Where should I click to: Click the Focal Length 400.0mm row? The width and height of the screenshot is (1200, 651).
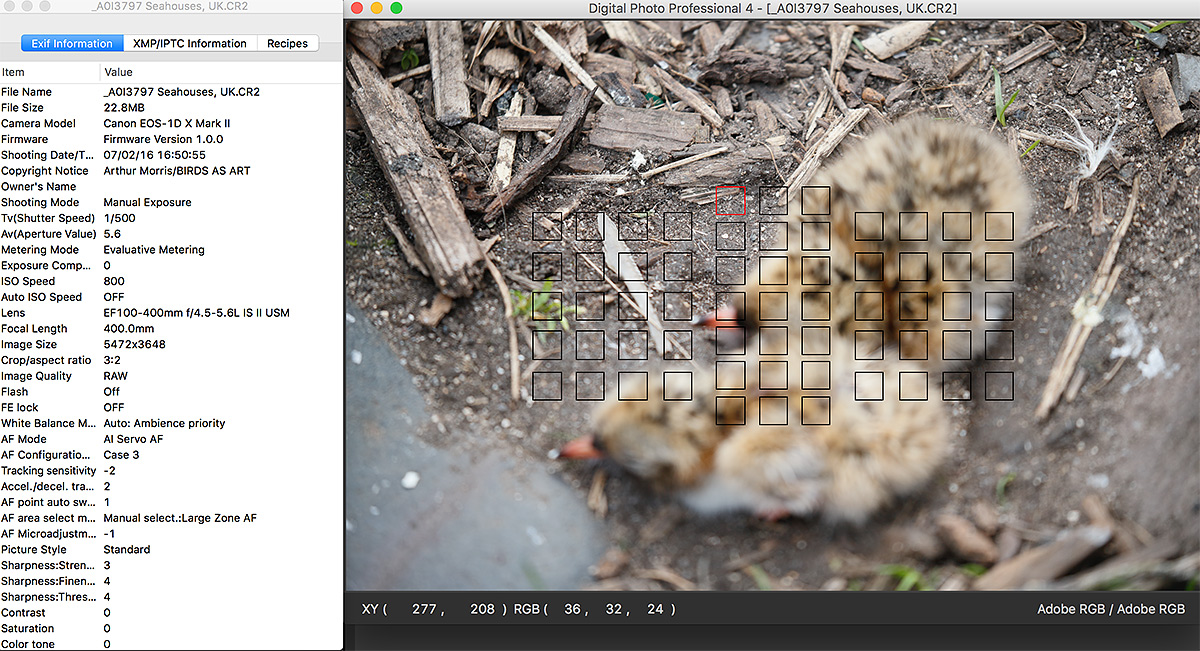click(x=171, y=328)
